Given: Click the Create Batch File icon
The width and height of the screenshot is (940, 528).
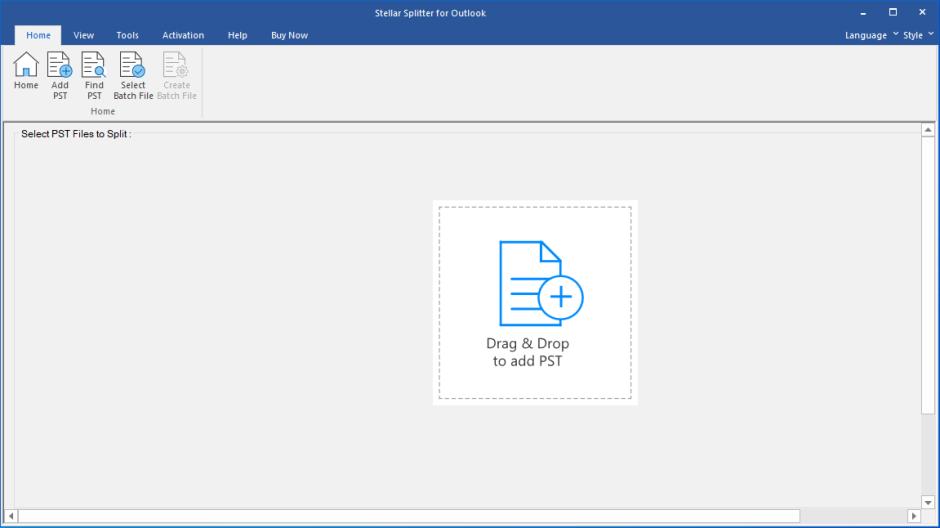Looking at the screenshot, I should (177, 76).
